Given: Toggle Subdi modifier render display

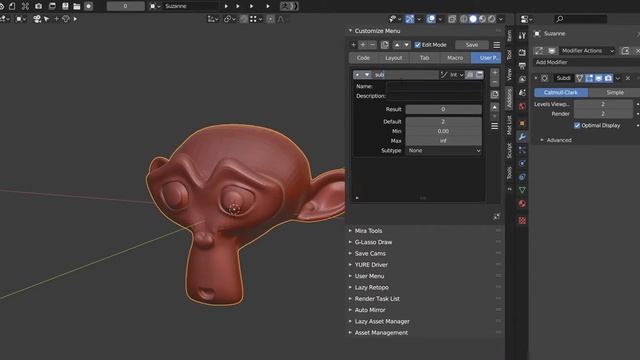Looking at the screenshot, I should point(608,78).
